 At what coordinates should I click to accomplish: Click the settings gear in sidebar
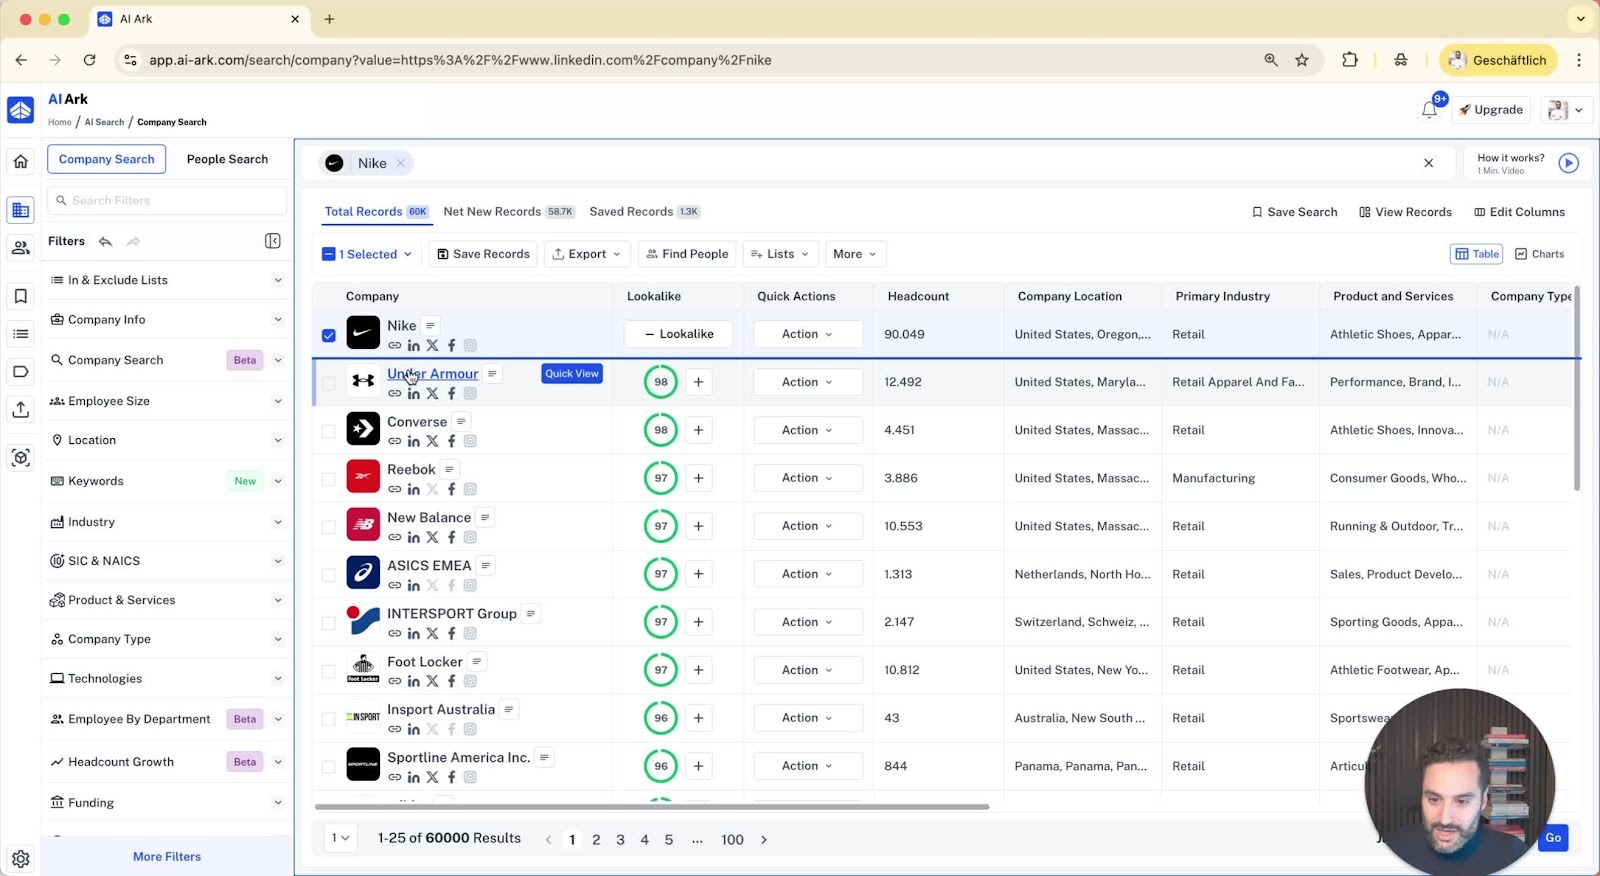coord(21,858)
